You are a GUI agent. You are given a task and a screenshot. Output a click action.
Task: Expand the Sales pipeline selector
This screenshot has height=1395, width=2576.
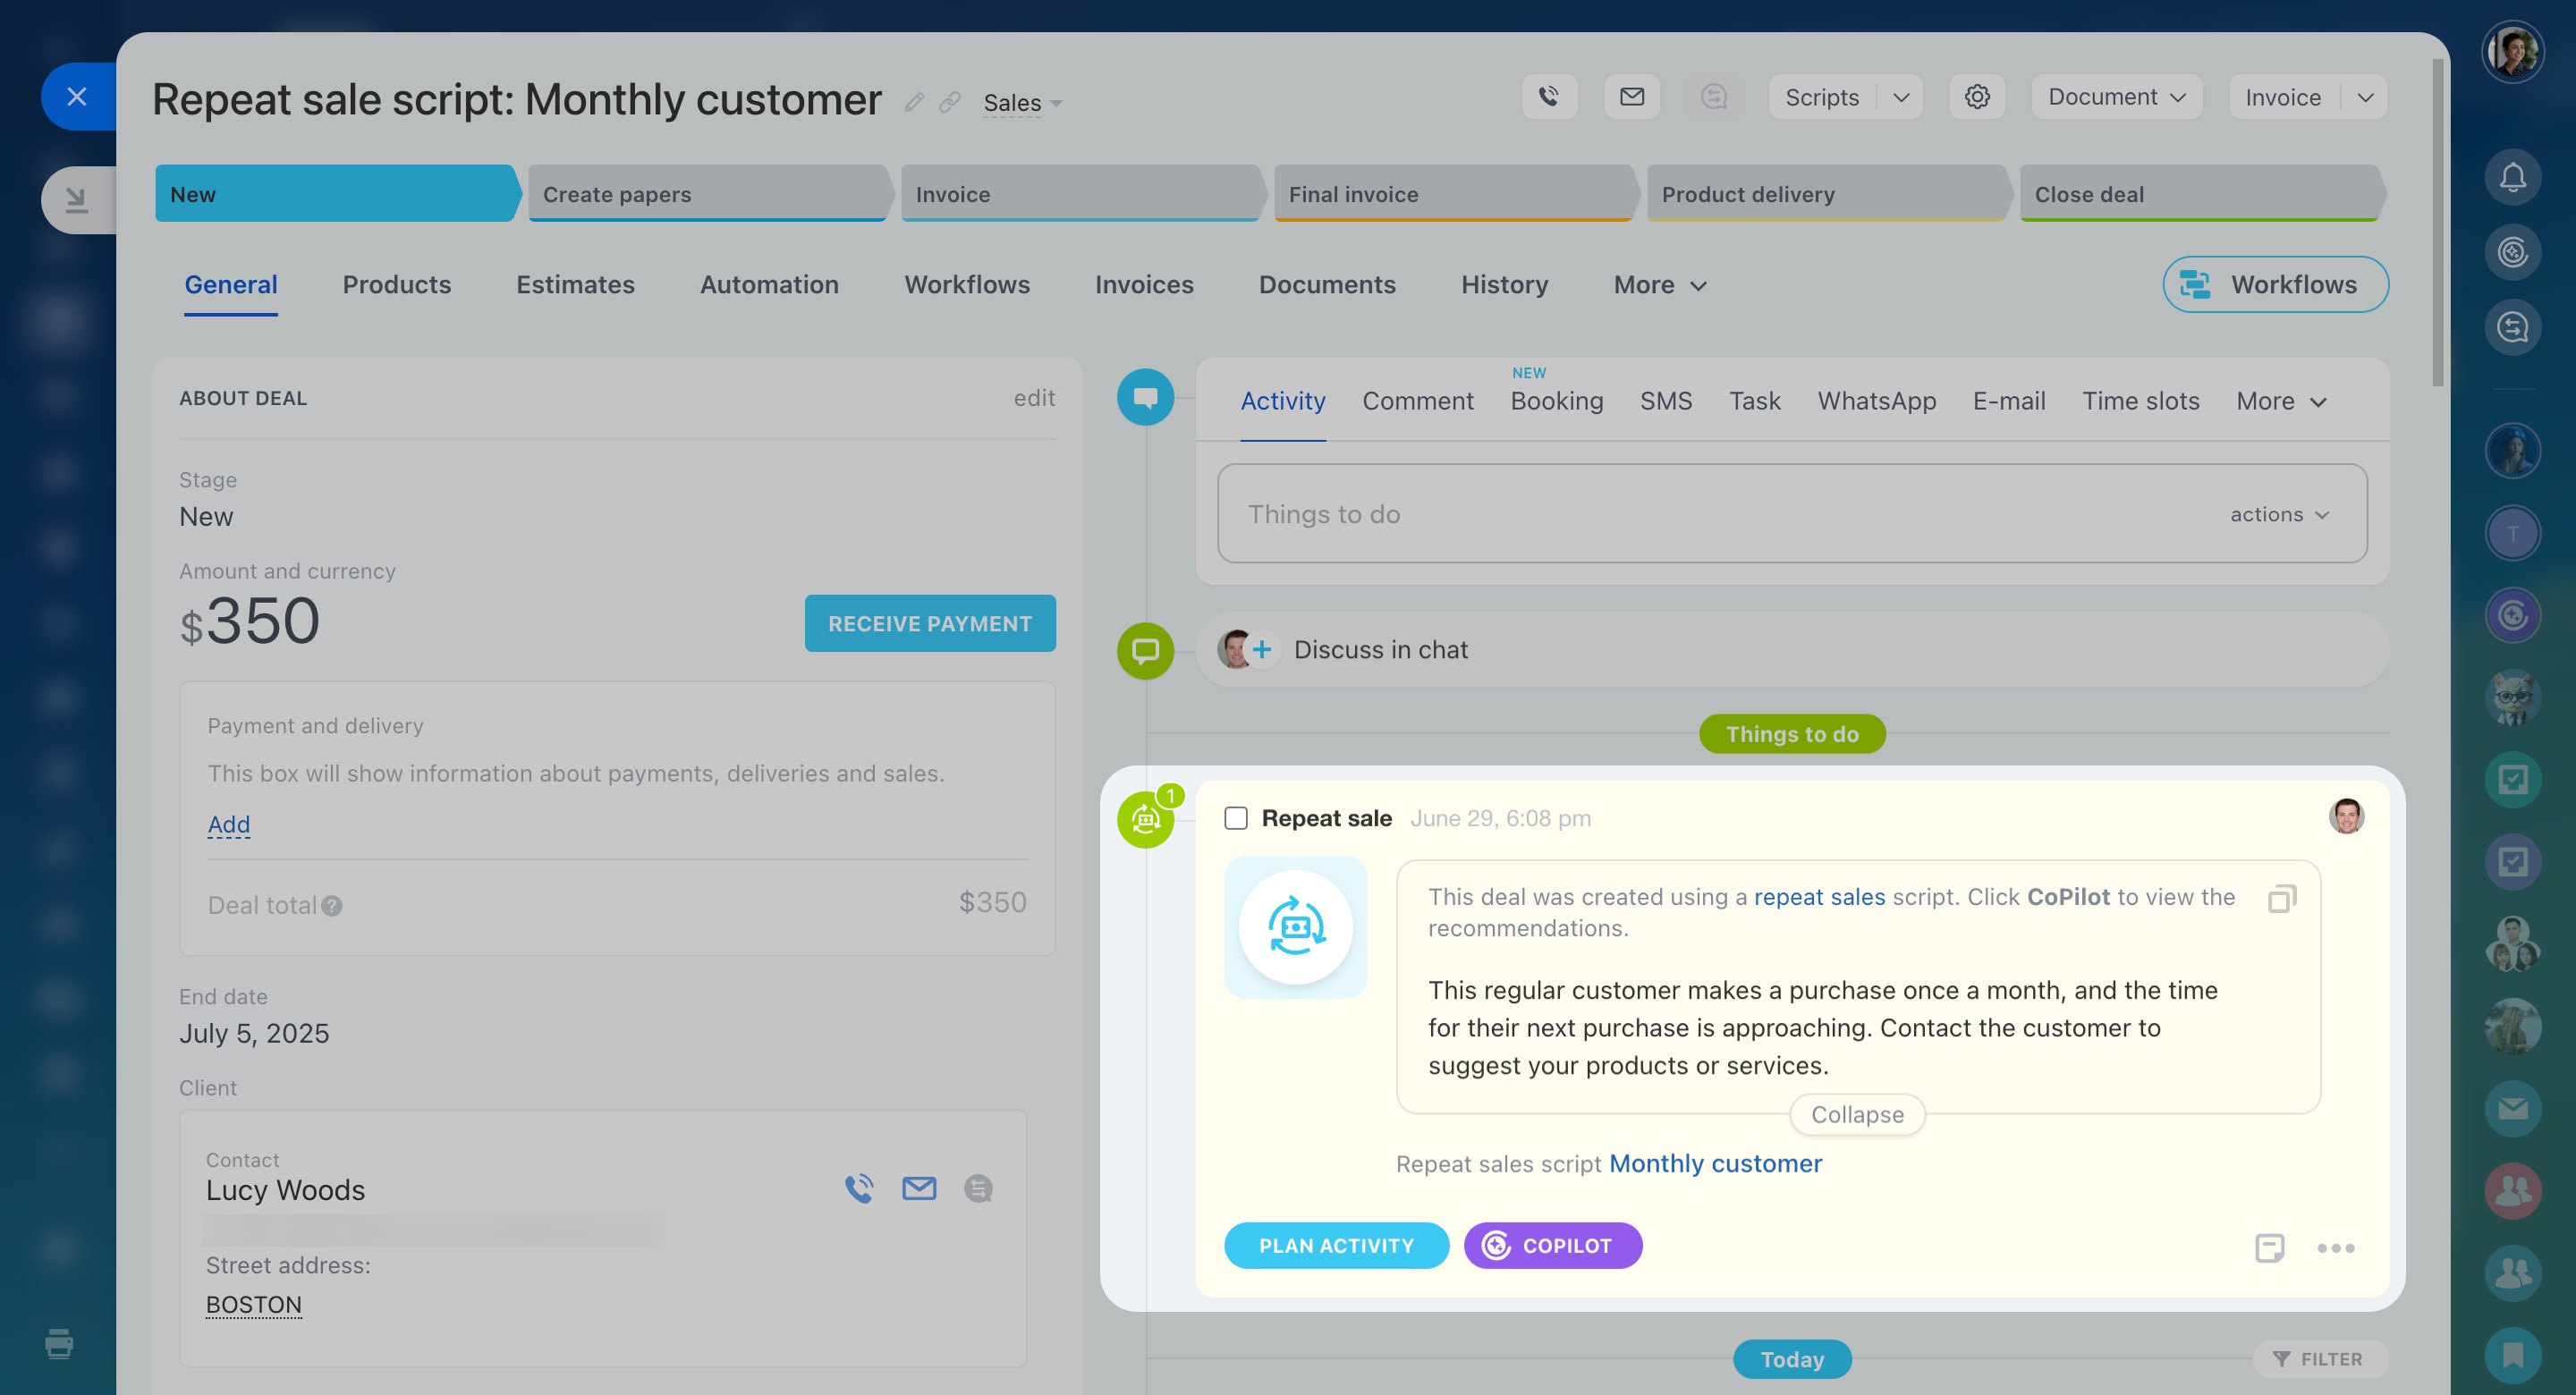(x=1022, y=103)
